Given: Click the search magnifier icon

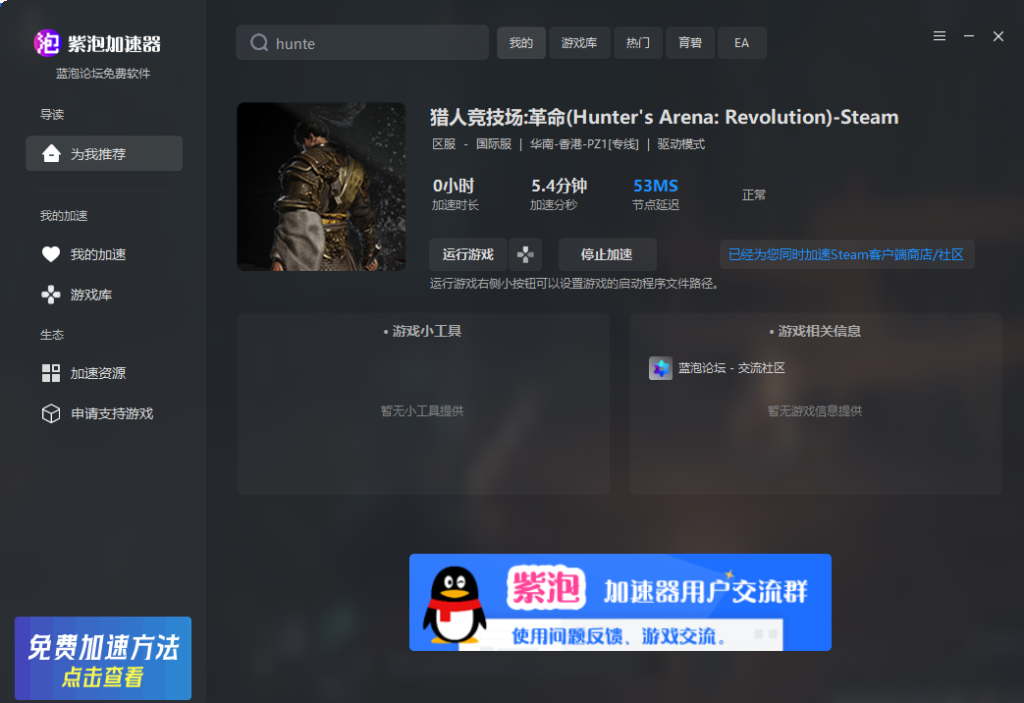Looking at the screenshot, I should (x=259, y=43).
